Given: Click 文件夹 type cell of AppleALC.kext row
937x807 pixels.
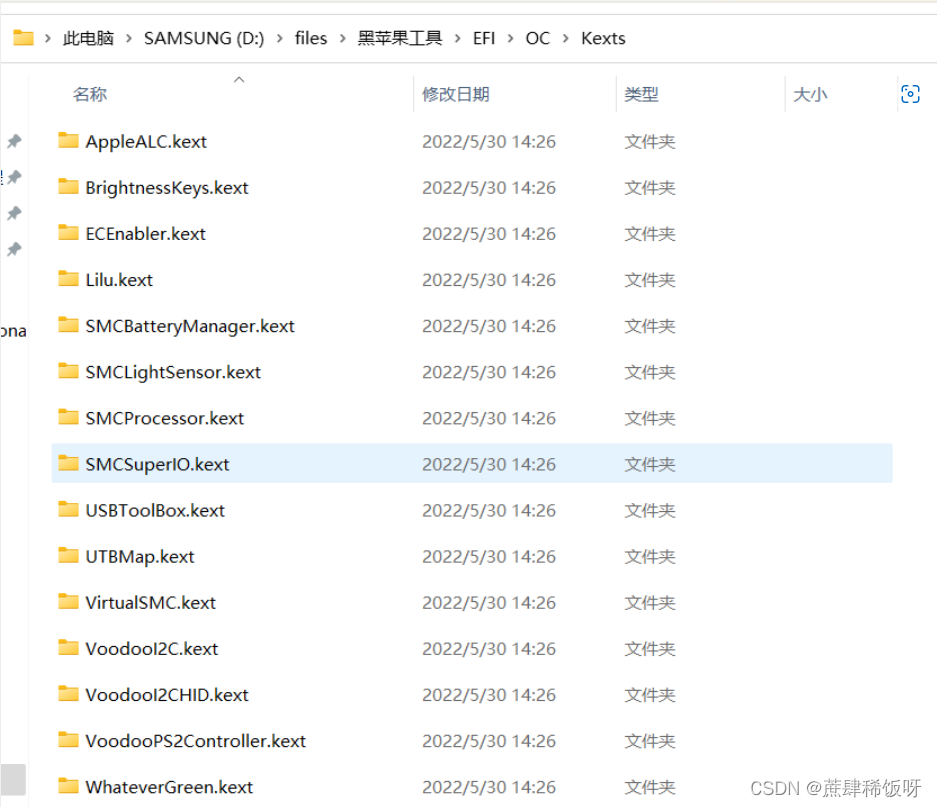Looking at the screenshot, I should (x=650, y=142).
